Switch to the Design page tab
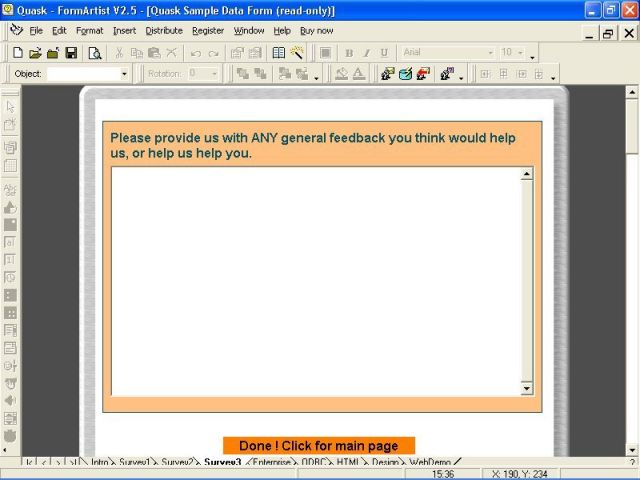Image resolution: width=640 pixels, height=480 pixels. [x=385, y=462]
